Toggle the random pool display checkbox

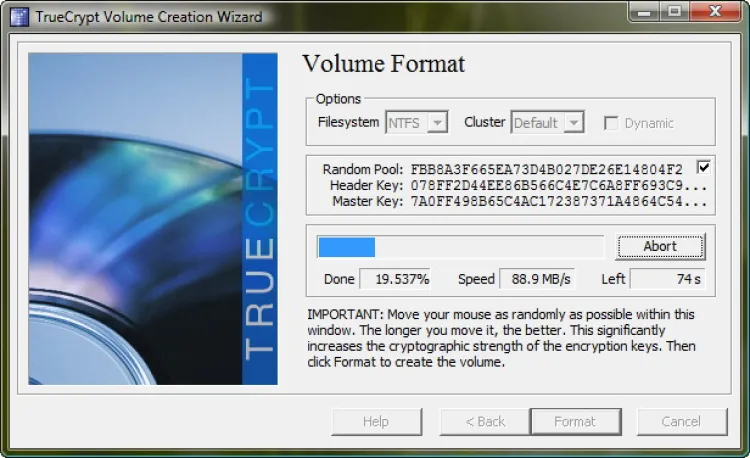tap(703, 167)
